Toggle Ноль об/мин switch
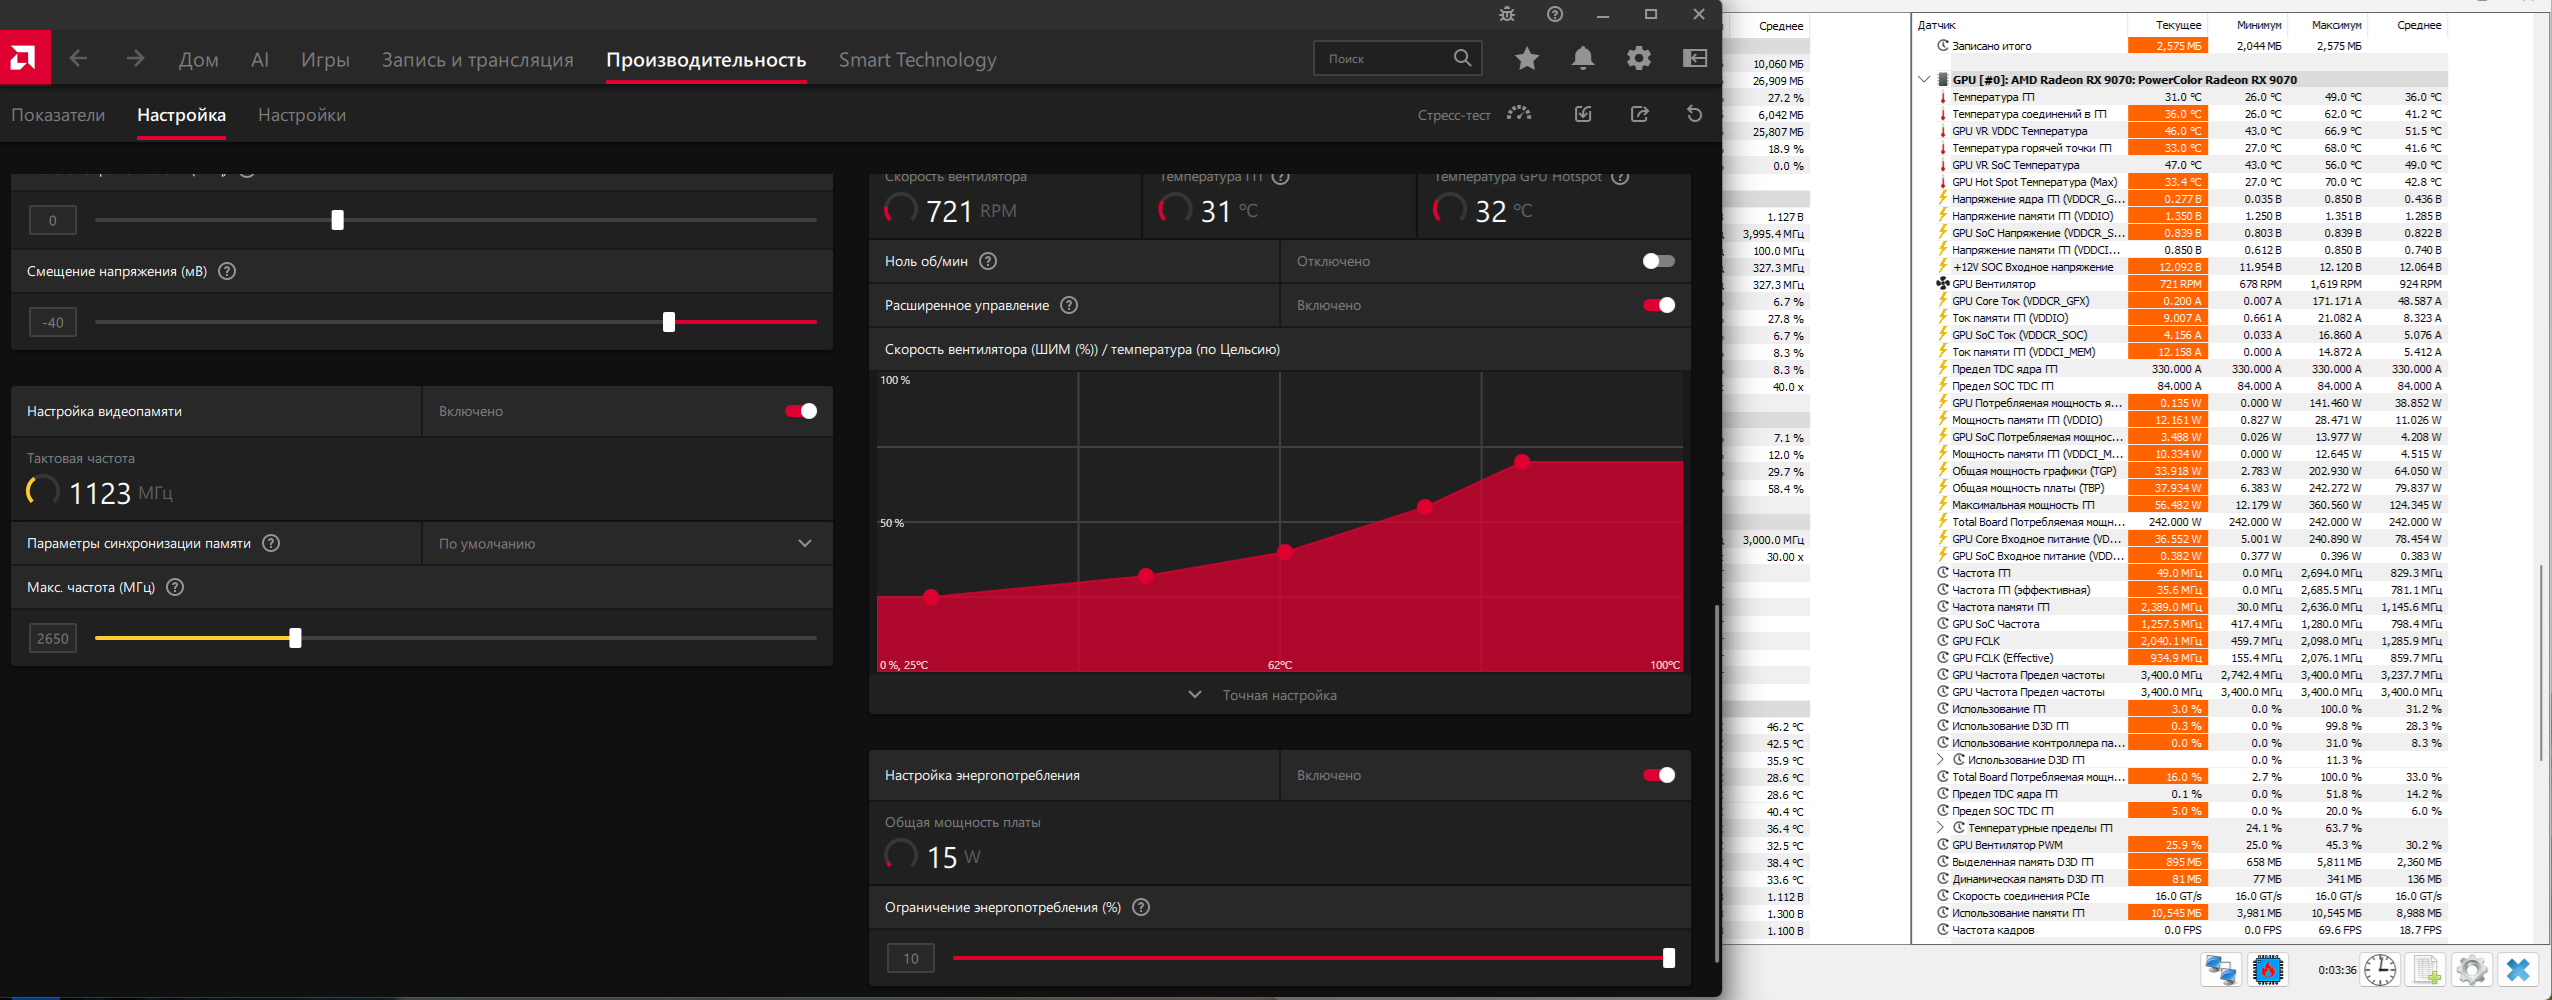The width and height of the screenshot is (2552, 1000). [x=1658, y=261]
